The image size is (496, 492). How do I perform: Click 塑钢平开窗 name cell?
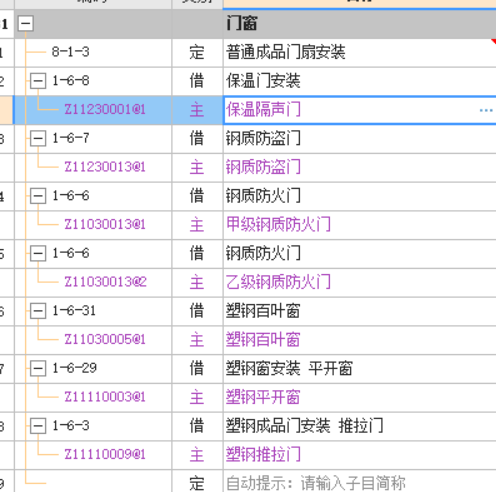coord(359,397)
